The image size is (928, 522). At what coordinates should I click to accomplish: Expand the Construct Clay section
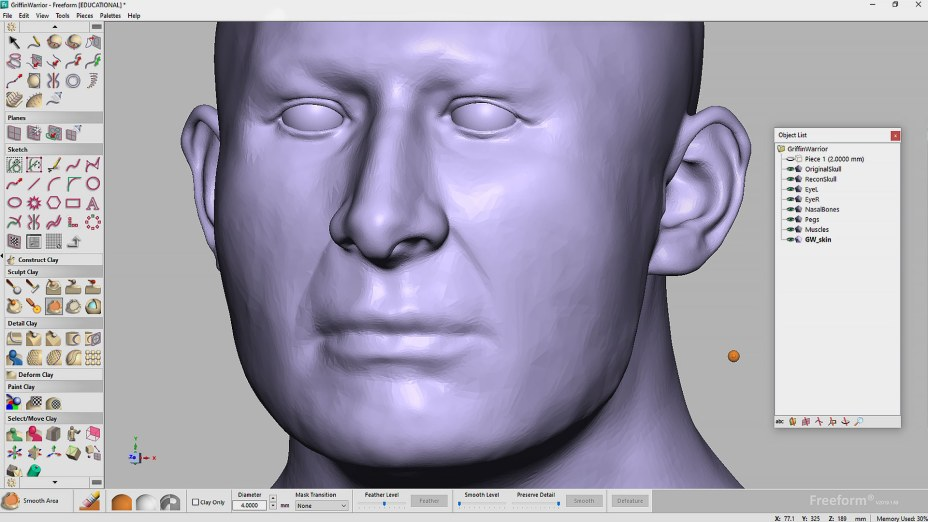(38, 260)
